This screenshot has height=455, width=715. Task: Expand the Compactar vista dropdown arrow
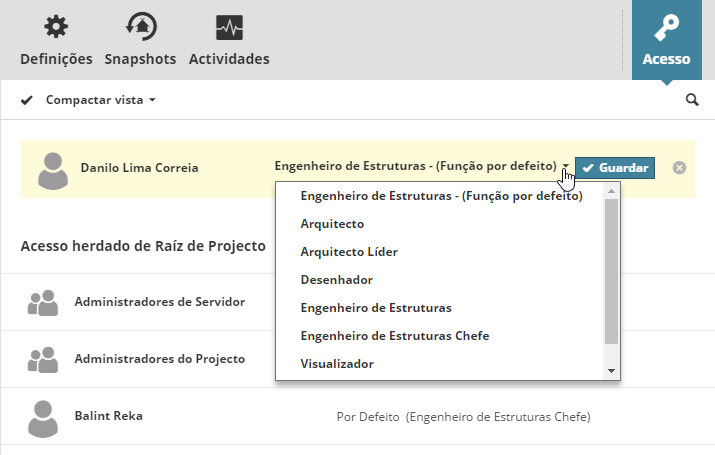tap(152, 101)
